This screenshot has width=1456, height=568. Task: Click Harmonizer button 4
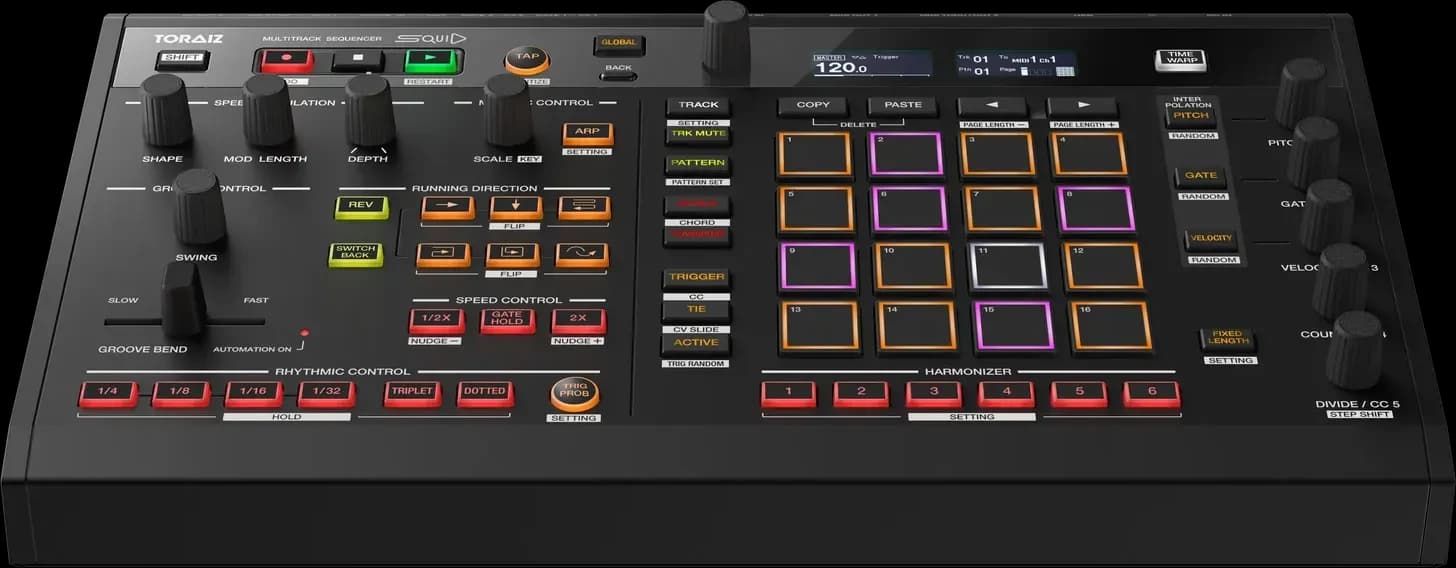[1006, 393]
